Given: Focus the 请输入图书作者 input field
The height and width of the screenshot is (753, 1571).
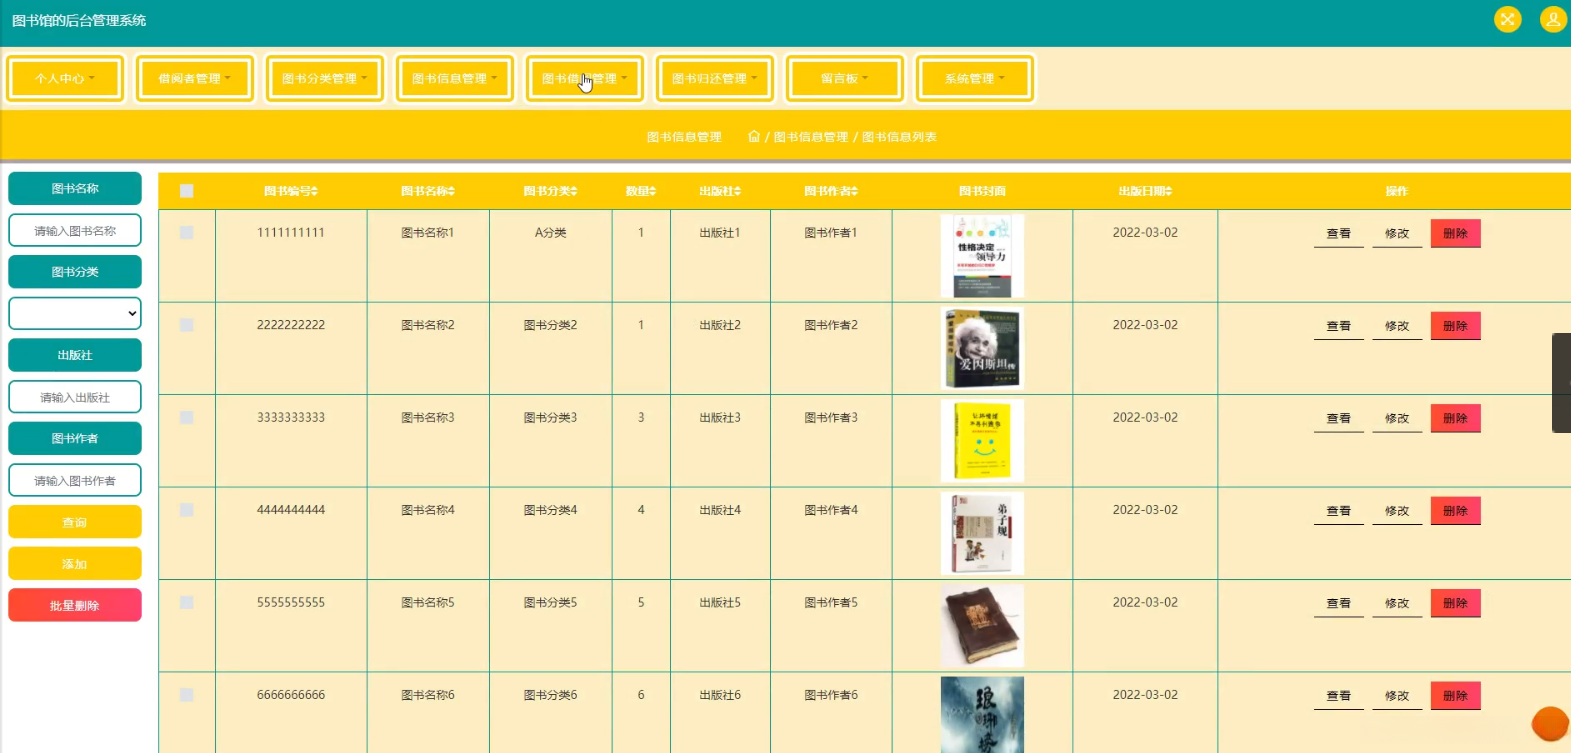Looking at the screenshot, I should (75, 480).
